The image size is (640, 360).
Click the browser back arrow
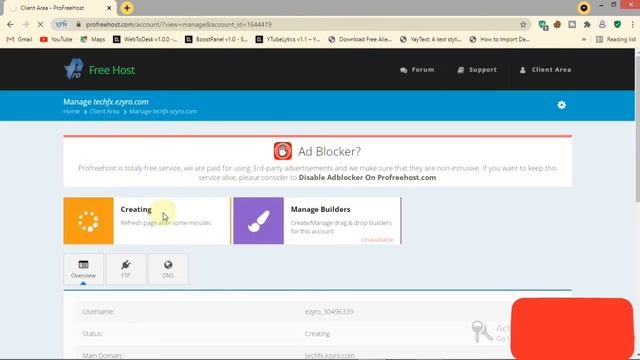point(10,24)
